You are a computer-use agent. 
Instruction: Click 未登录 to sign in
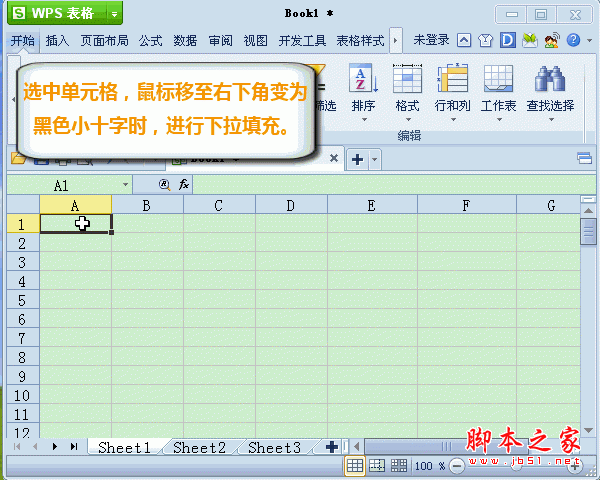[x=431, y=40]
